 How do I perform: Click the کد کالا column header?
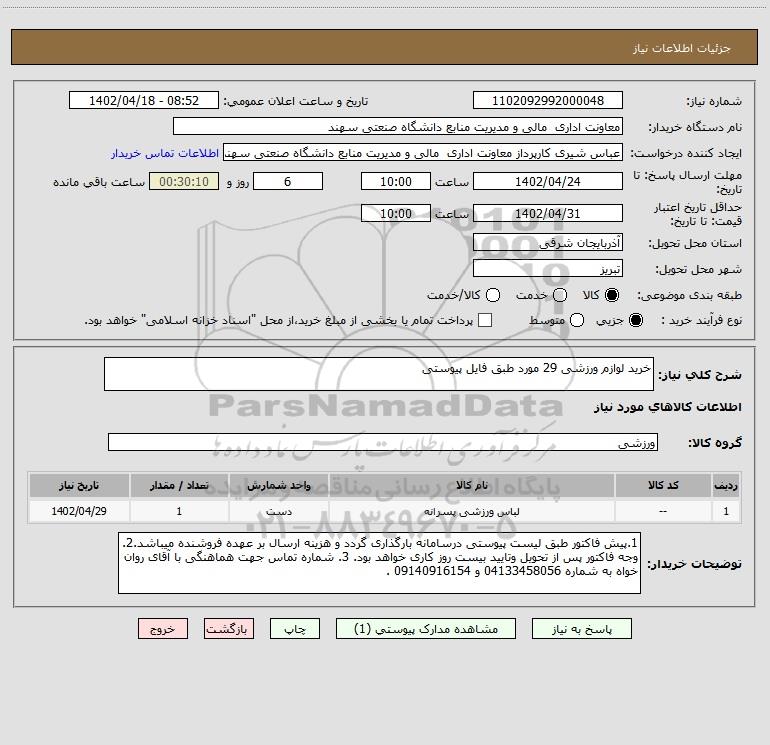coord(663,485)
